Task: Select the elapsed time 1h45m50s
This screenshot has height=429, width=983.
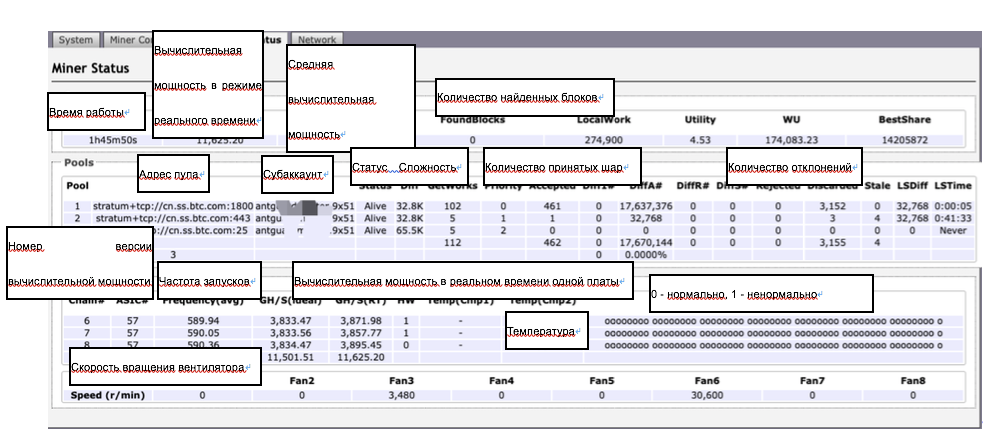Action: [x=112, y=140]
